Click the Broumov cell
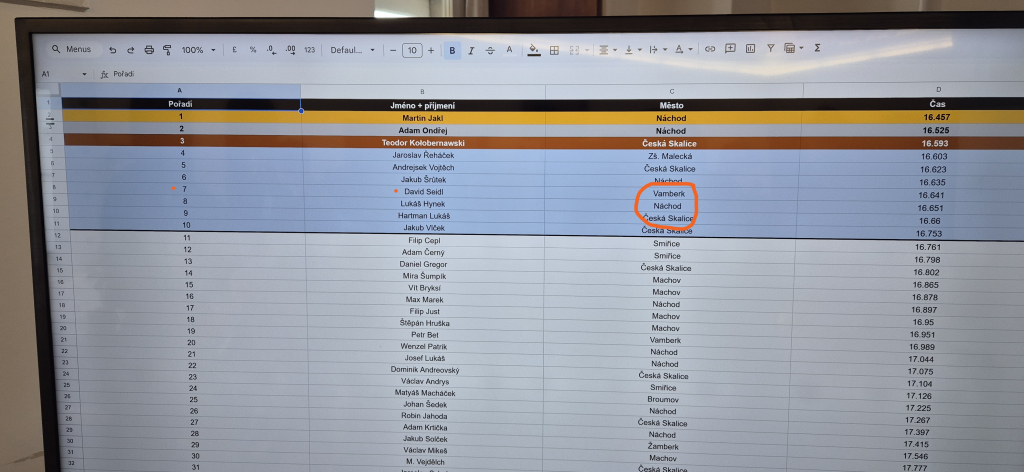This screenshot has width=1024, height=472. tap(663, 400)
